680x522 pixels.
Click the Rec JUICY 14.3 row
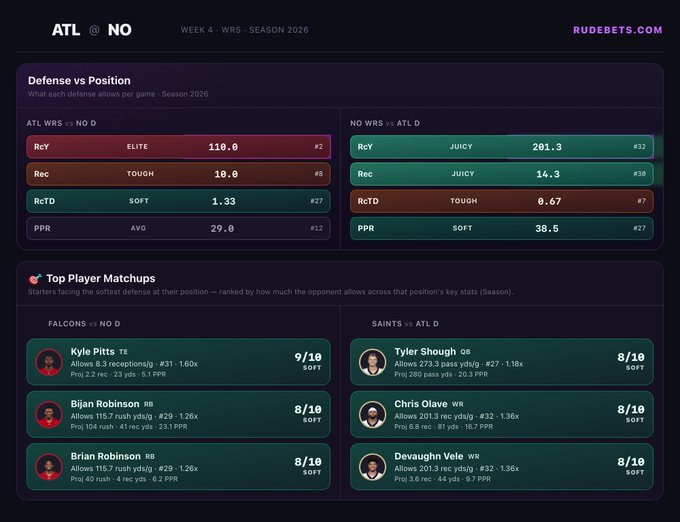click(x=502, y=174)
